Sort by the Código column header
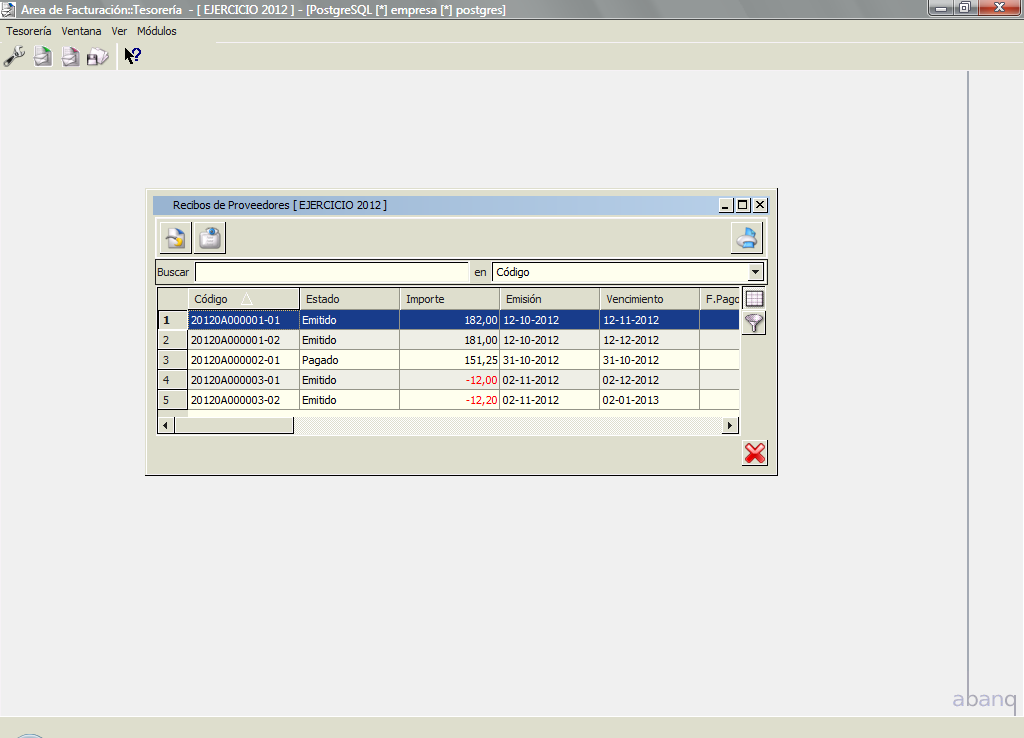The height and width of the screenshot is (738, 1024). 244,298
